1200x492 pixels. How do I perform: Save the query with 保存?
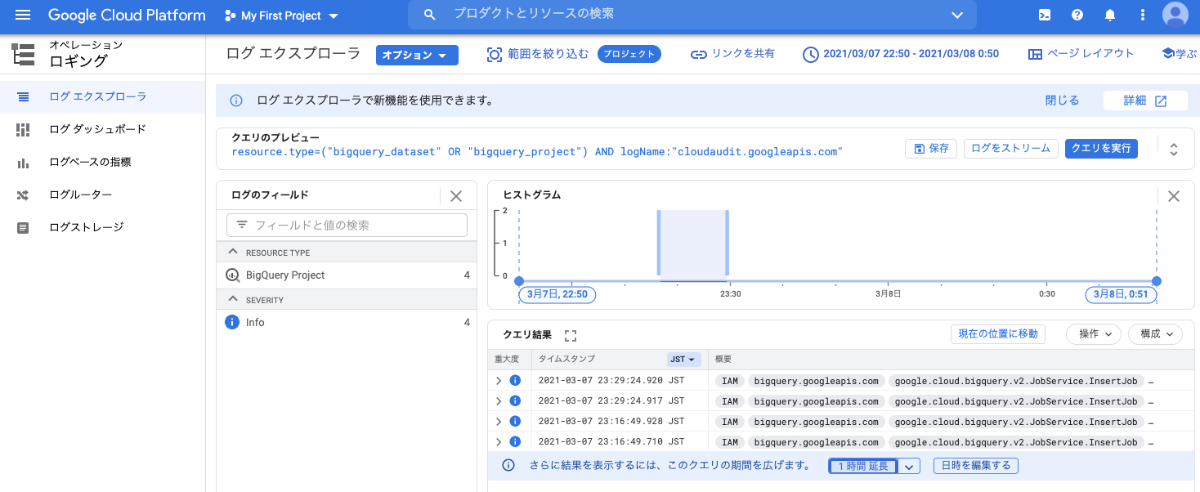point(930,148)
